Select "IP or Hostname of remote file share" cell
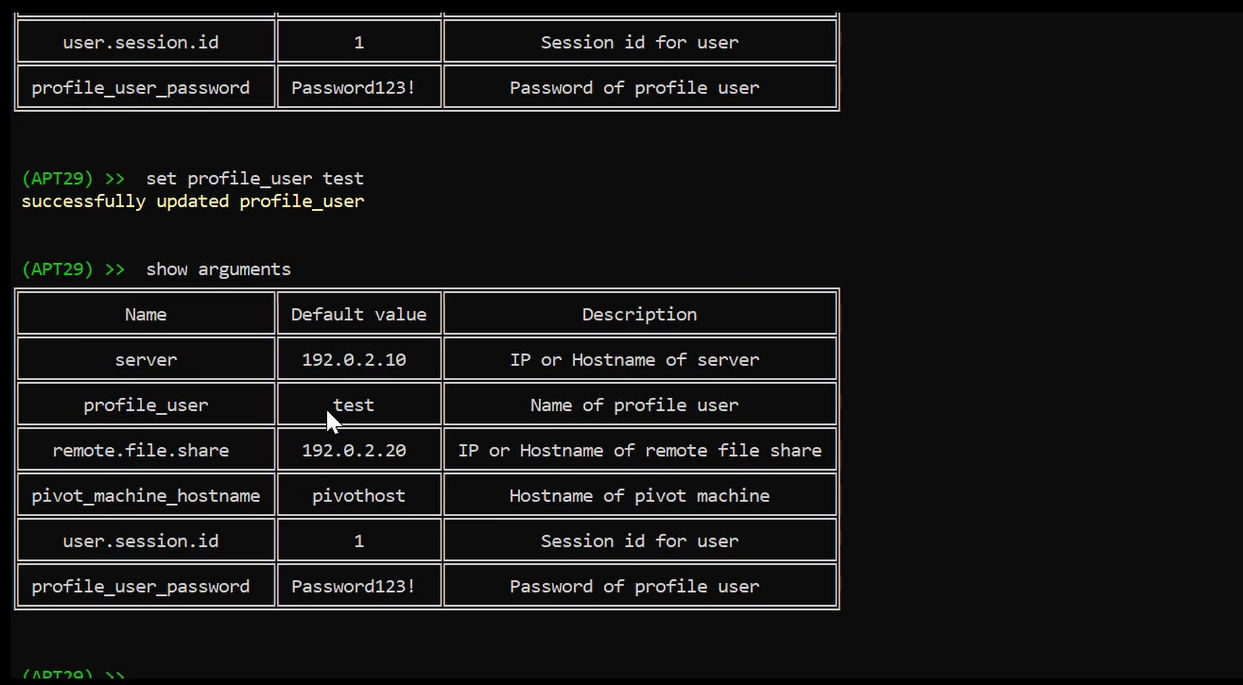 coord(640,450)
